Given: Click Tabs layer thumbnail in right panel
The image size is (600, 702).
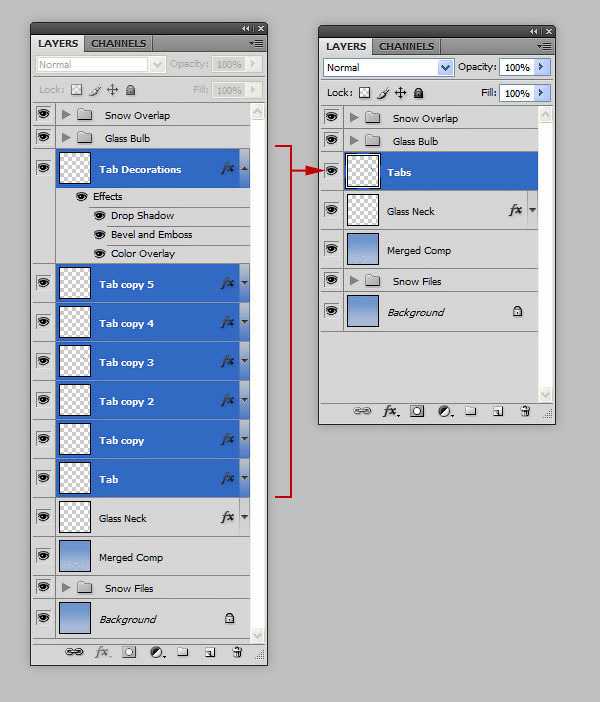Looking at the screenshot, I should point(363,171).
